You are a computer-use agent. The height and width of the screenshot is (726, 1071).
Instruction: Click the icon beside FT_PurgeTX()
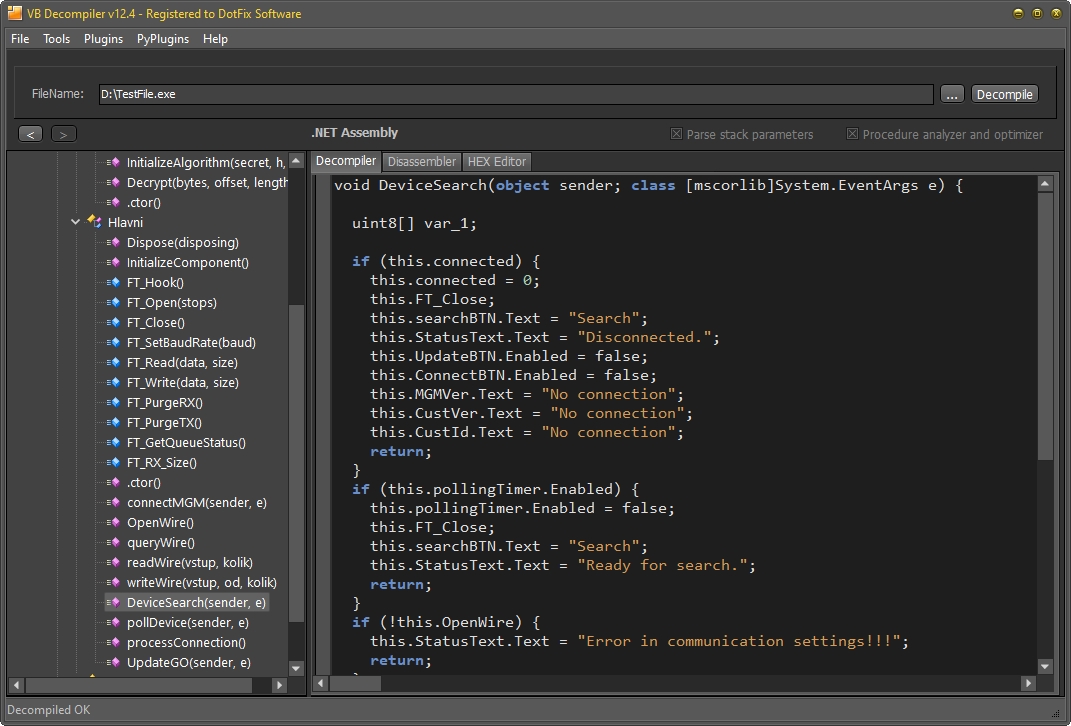coord(113,423)
